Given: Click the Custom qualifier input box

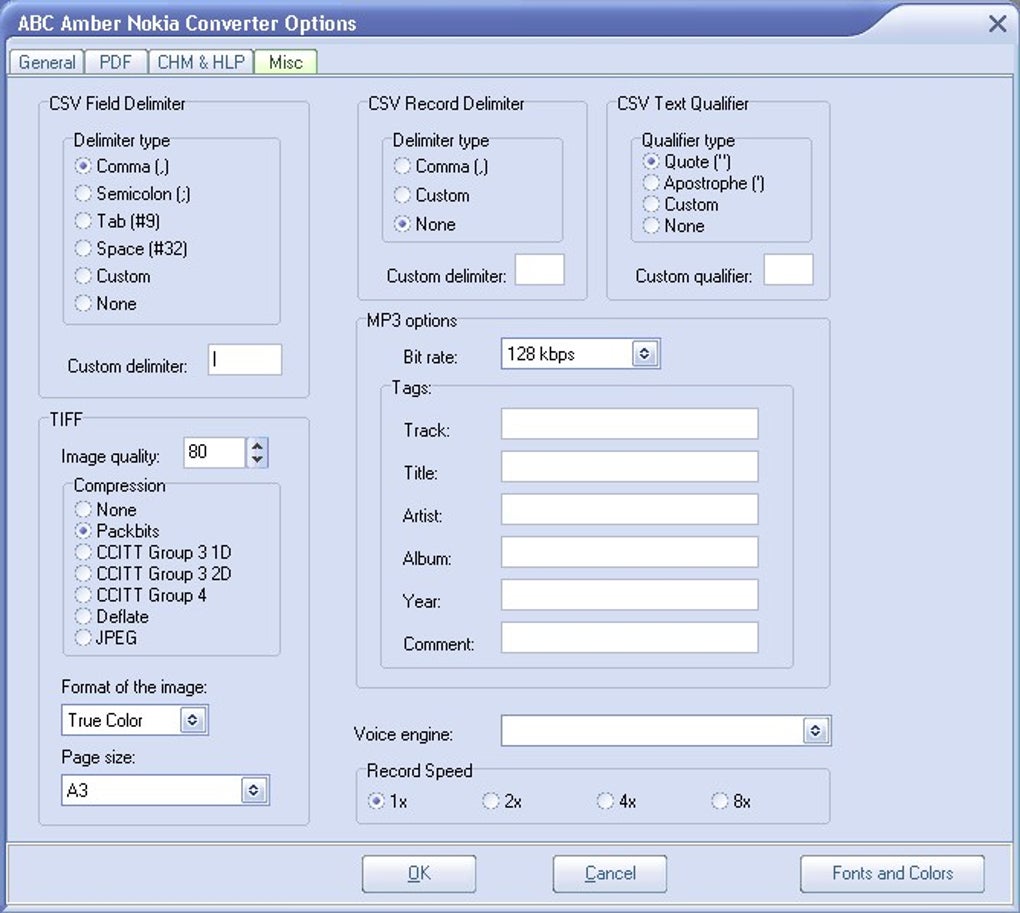Looking at the screenshot, I should [x=788, y=269].
